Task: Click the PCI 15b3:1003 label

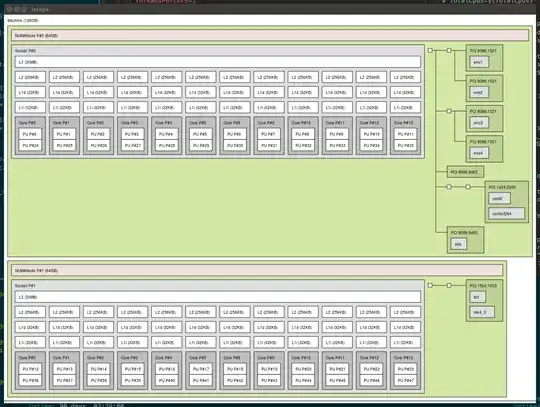Action: [x=483, y=286]
